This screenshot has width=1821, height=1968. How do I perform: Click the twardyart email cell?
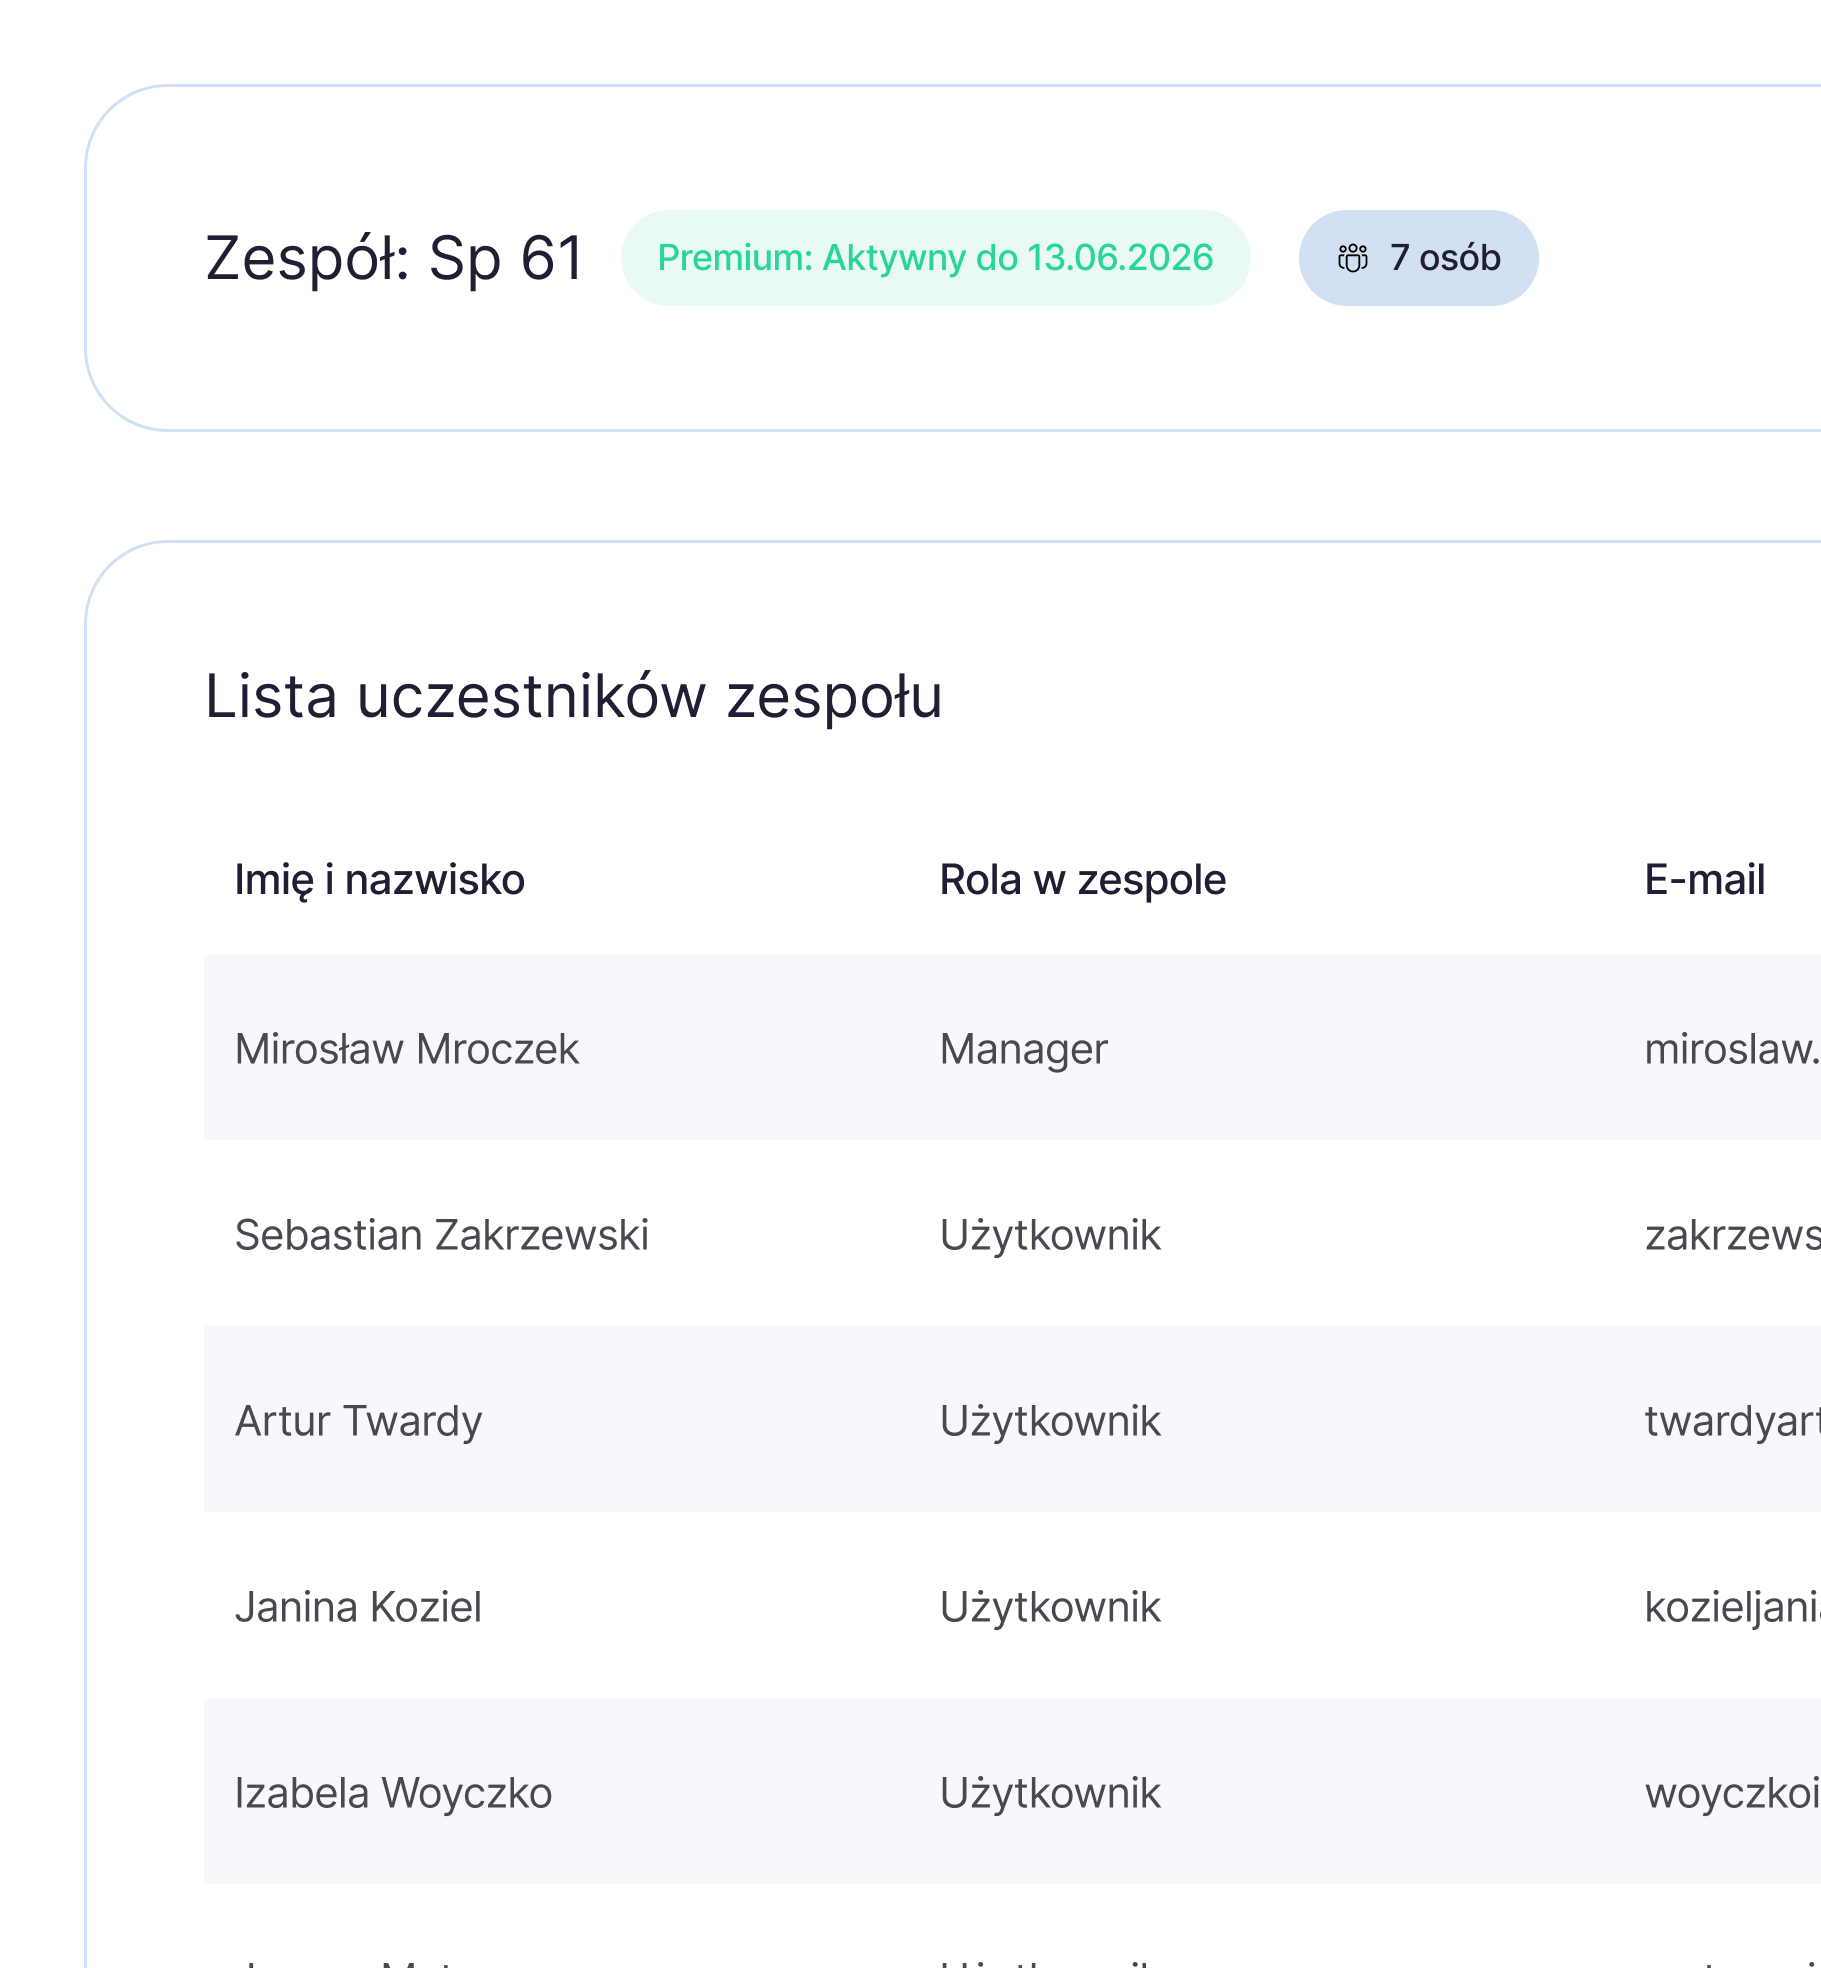point(1732,1421)
